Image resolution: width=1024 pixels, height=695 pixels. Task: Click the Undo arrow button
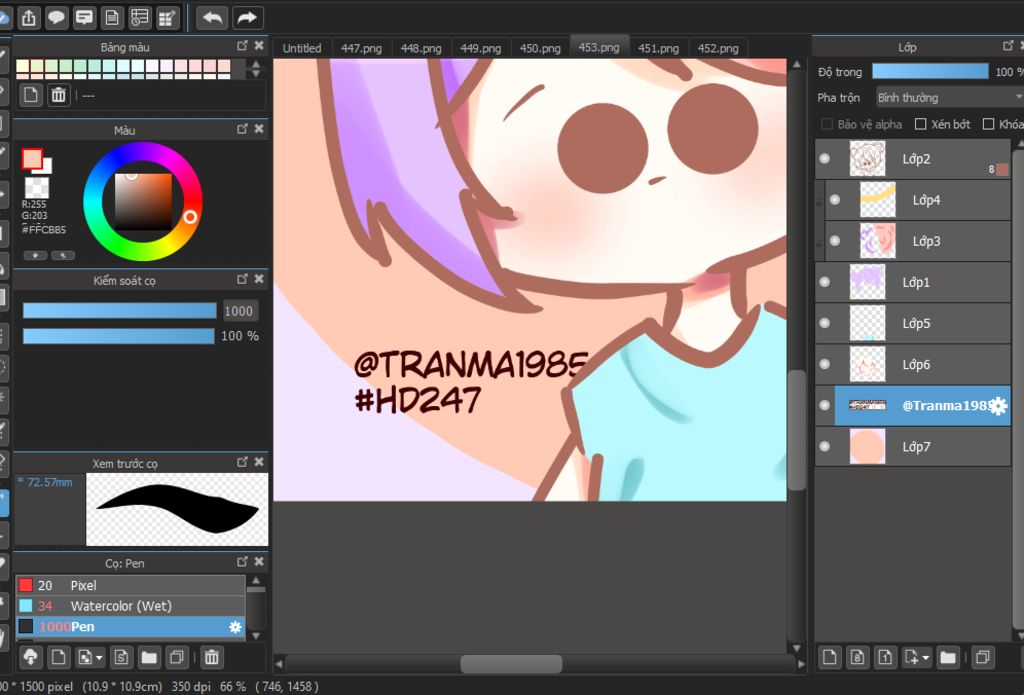coord(212,18)
